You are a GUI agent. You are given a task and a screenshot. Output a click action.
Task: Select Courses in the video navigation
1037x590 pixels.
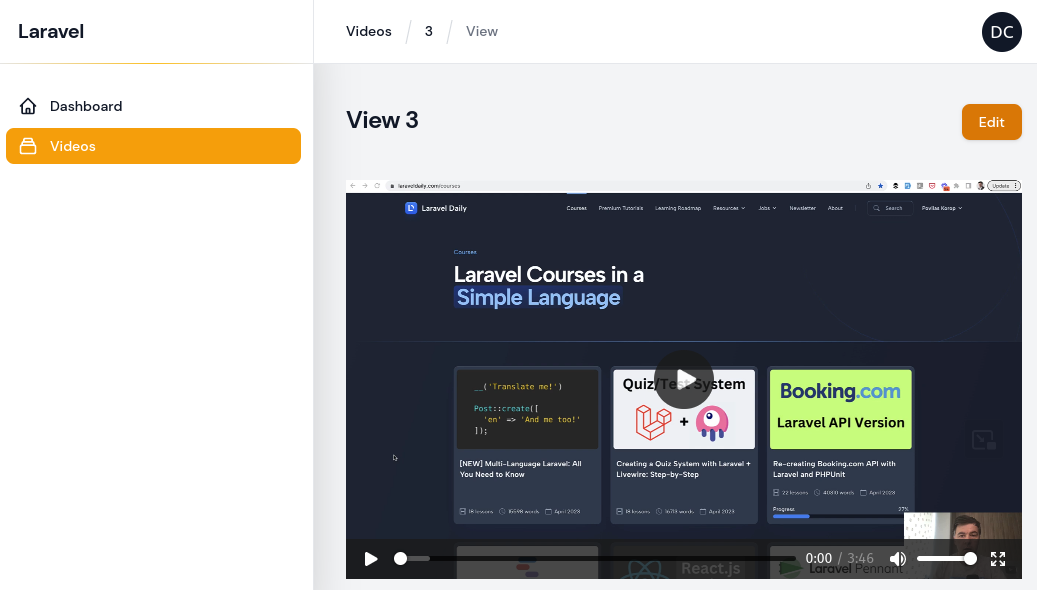(x=576, y=208)
